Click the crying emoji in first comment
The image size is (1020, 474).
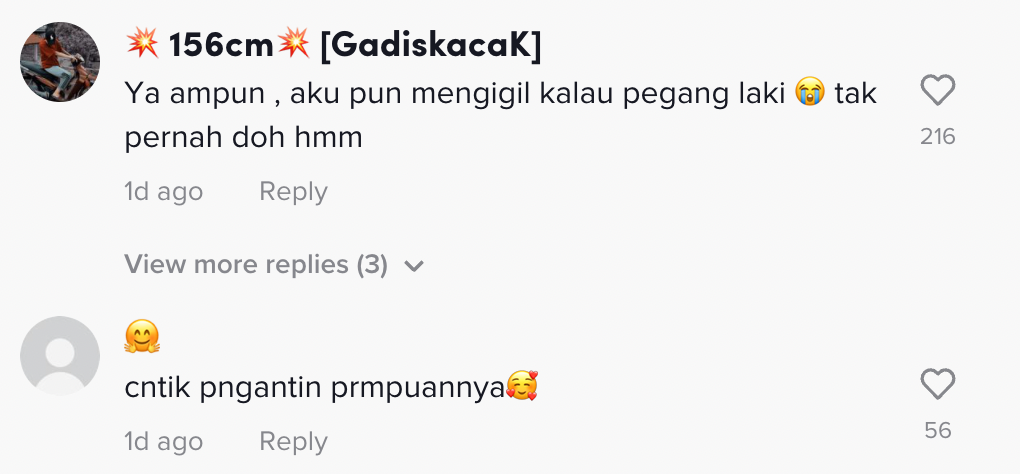coord(808,94)
